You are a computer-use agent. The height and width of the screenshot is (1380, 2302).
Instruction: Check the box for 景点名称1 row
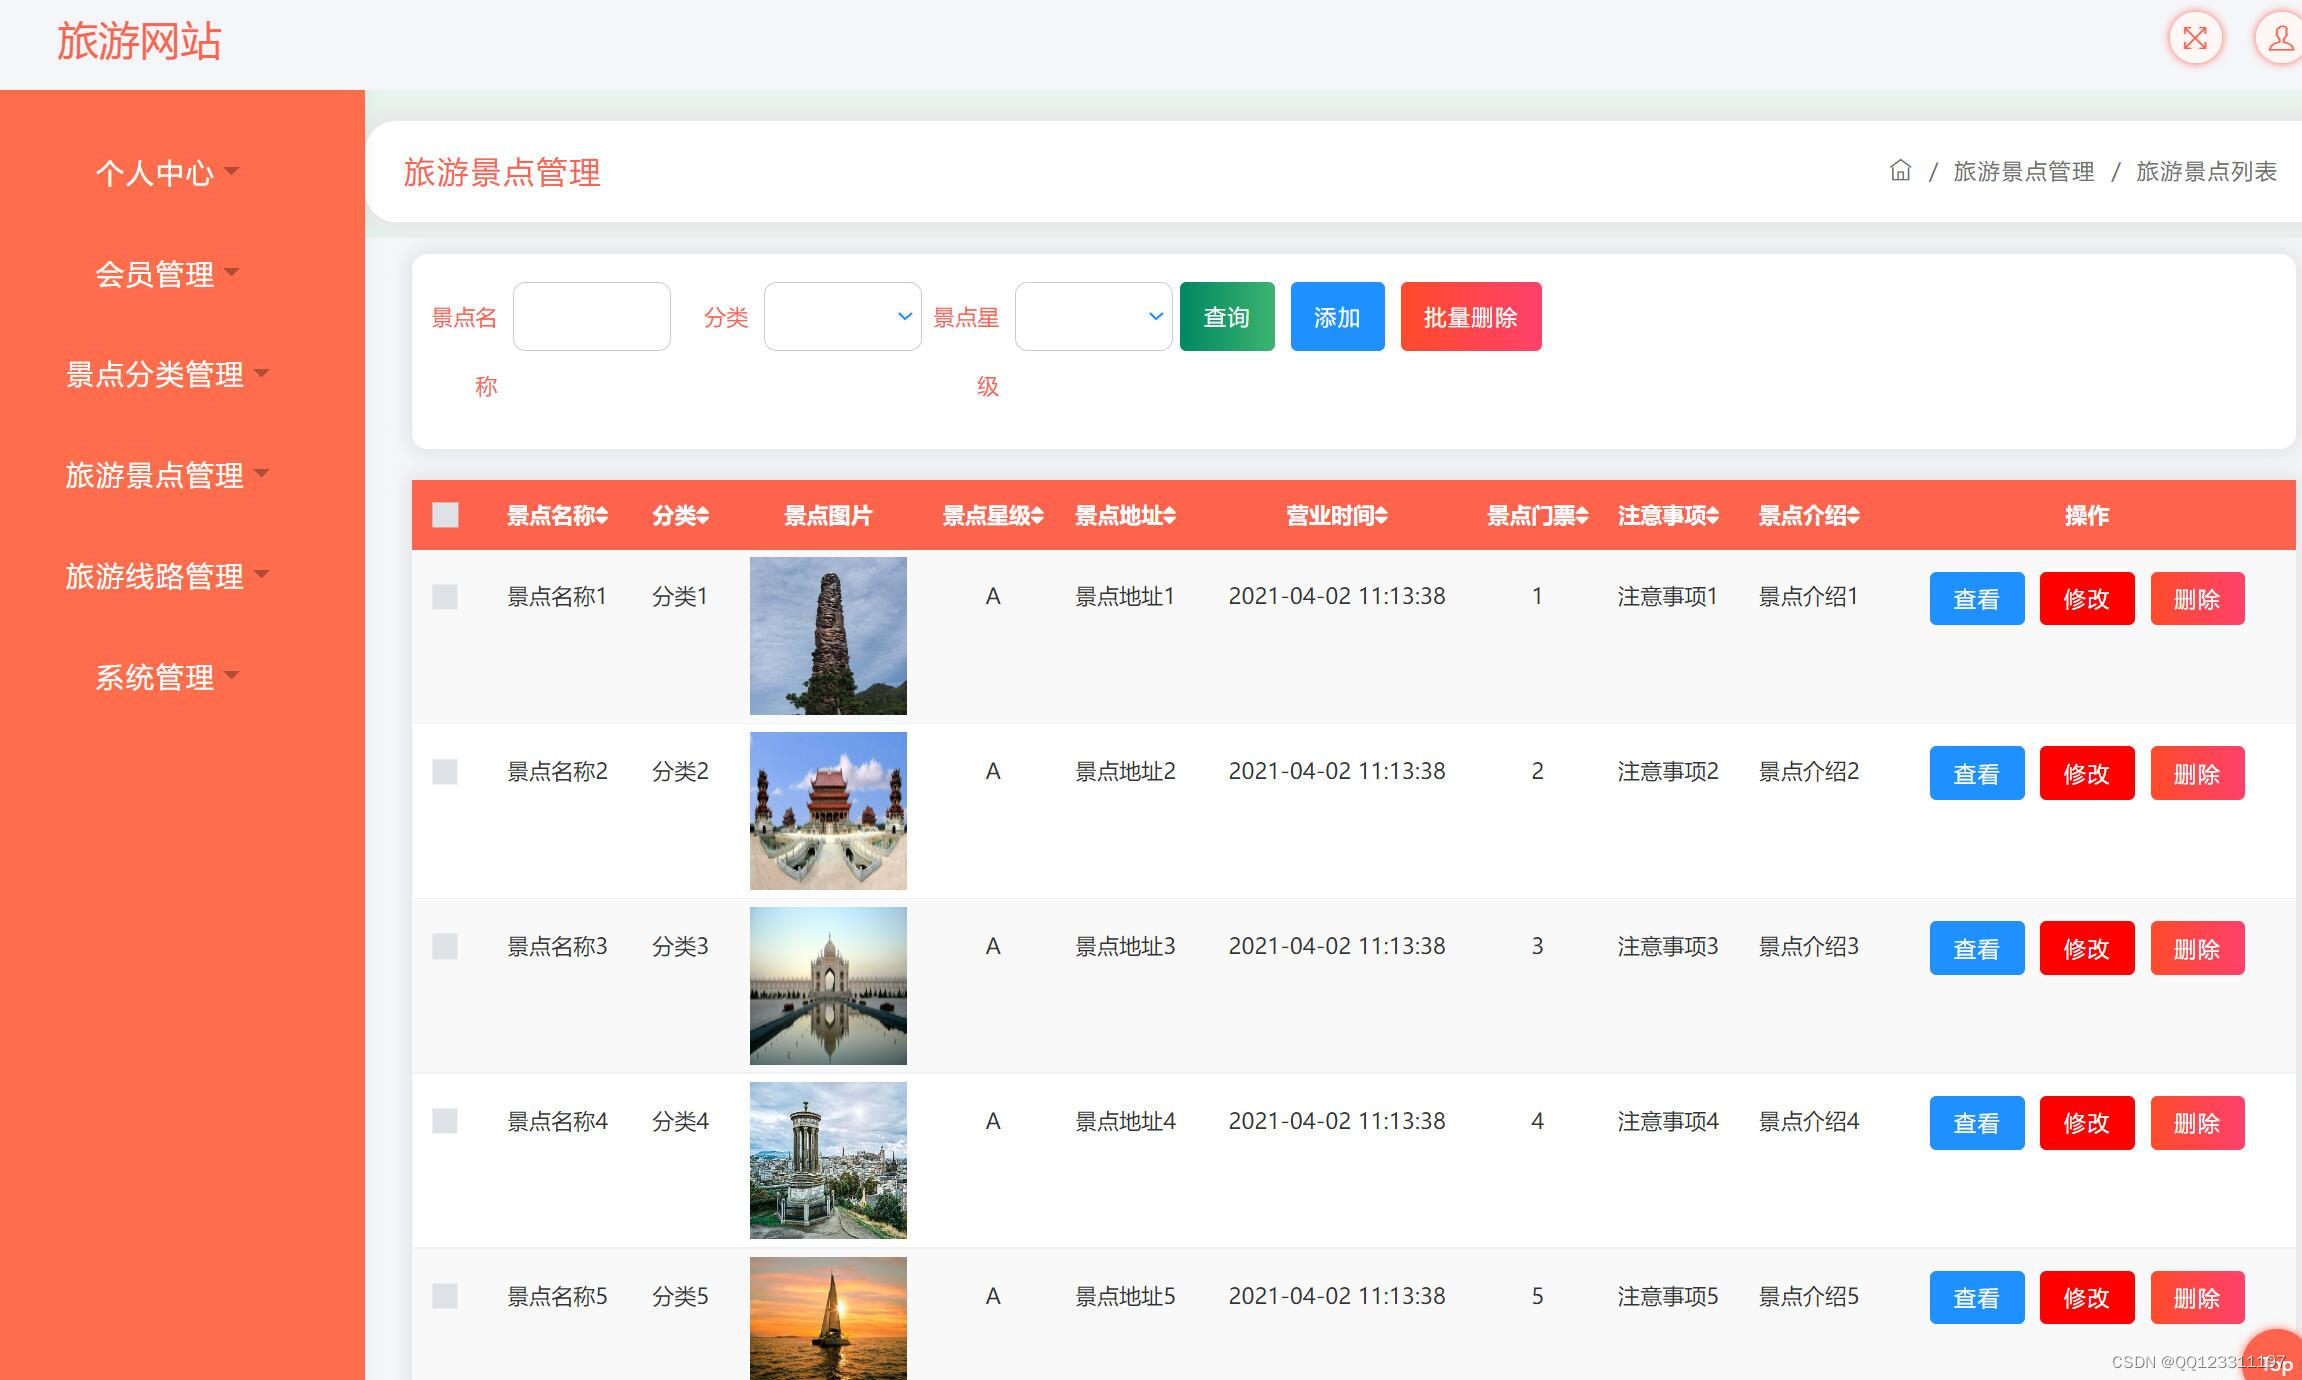click(445, 597)
